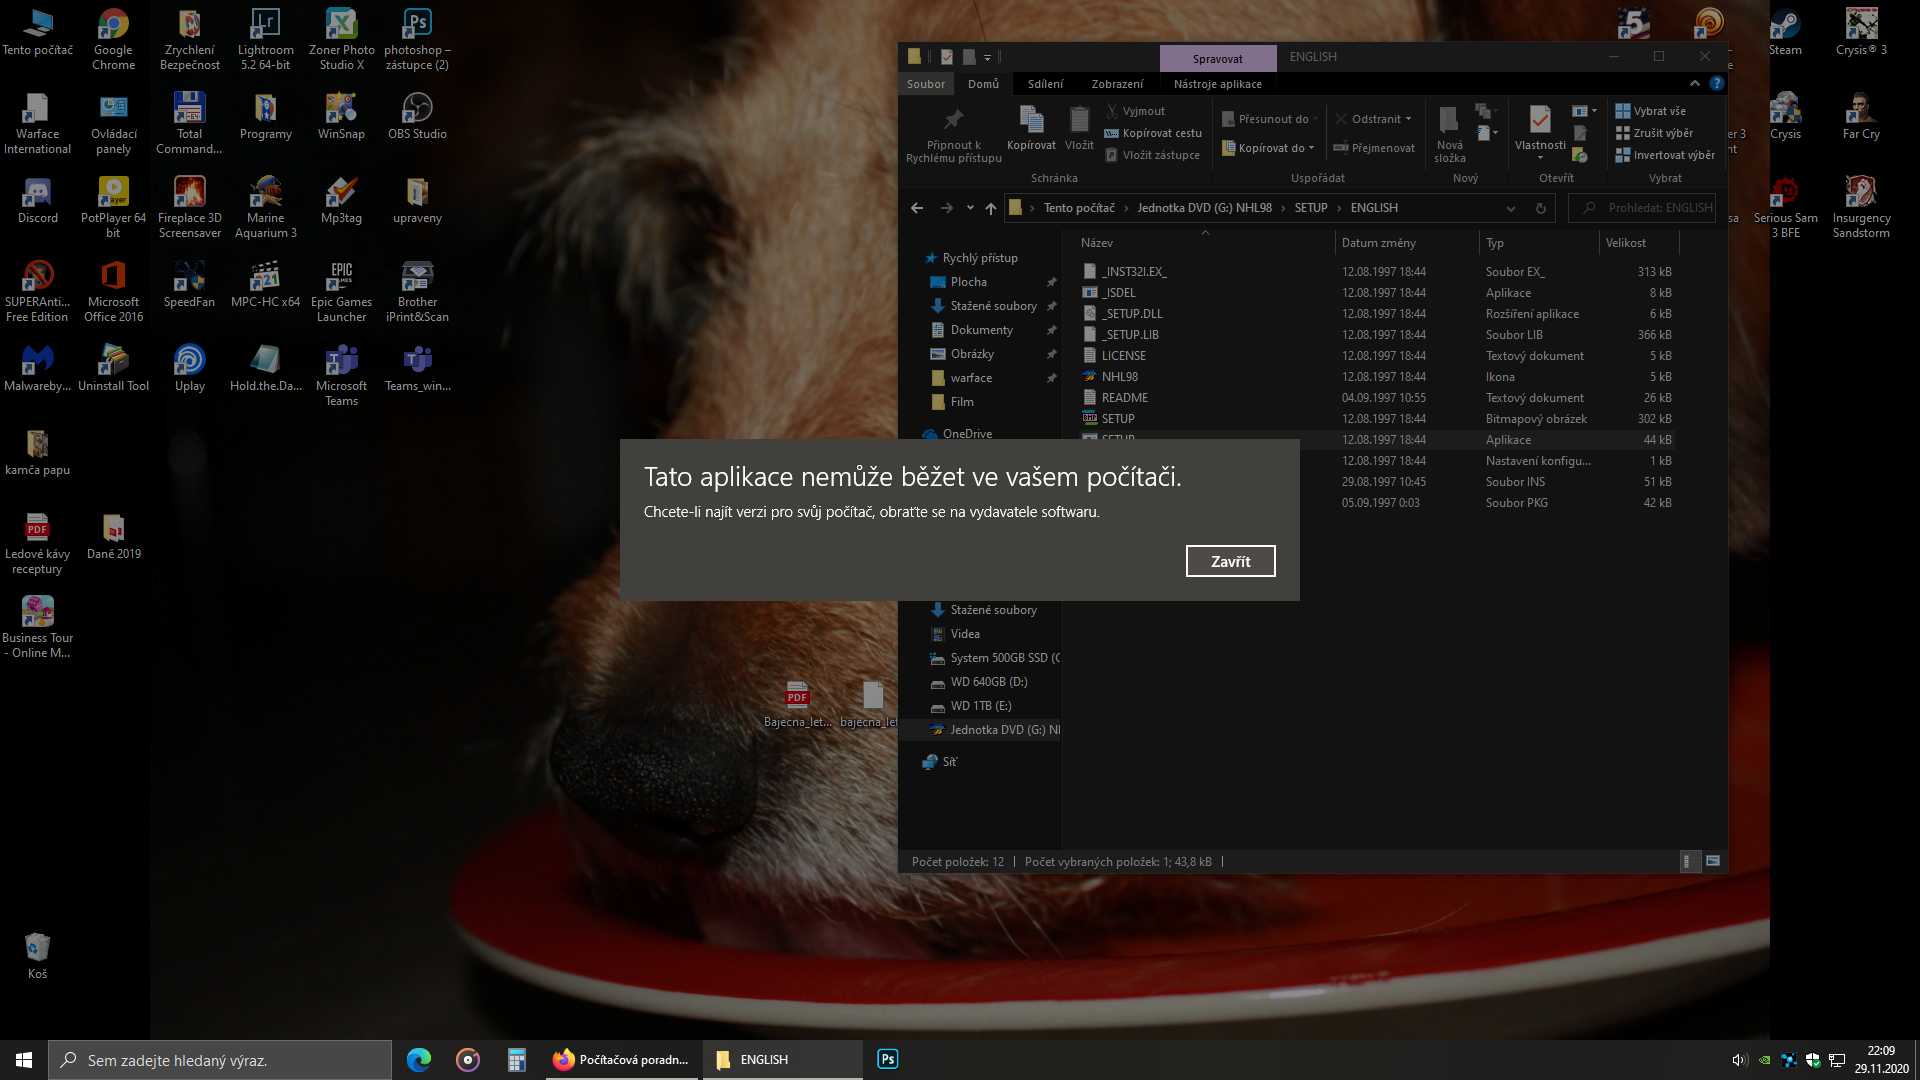Expand the Přesunout do dropdown
The height and width of the screenshot is (1080, 1920).
(1272, 119)
